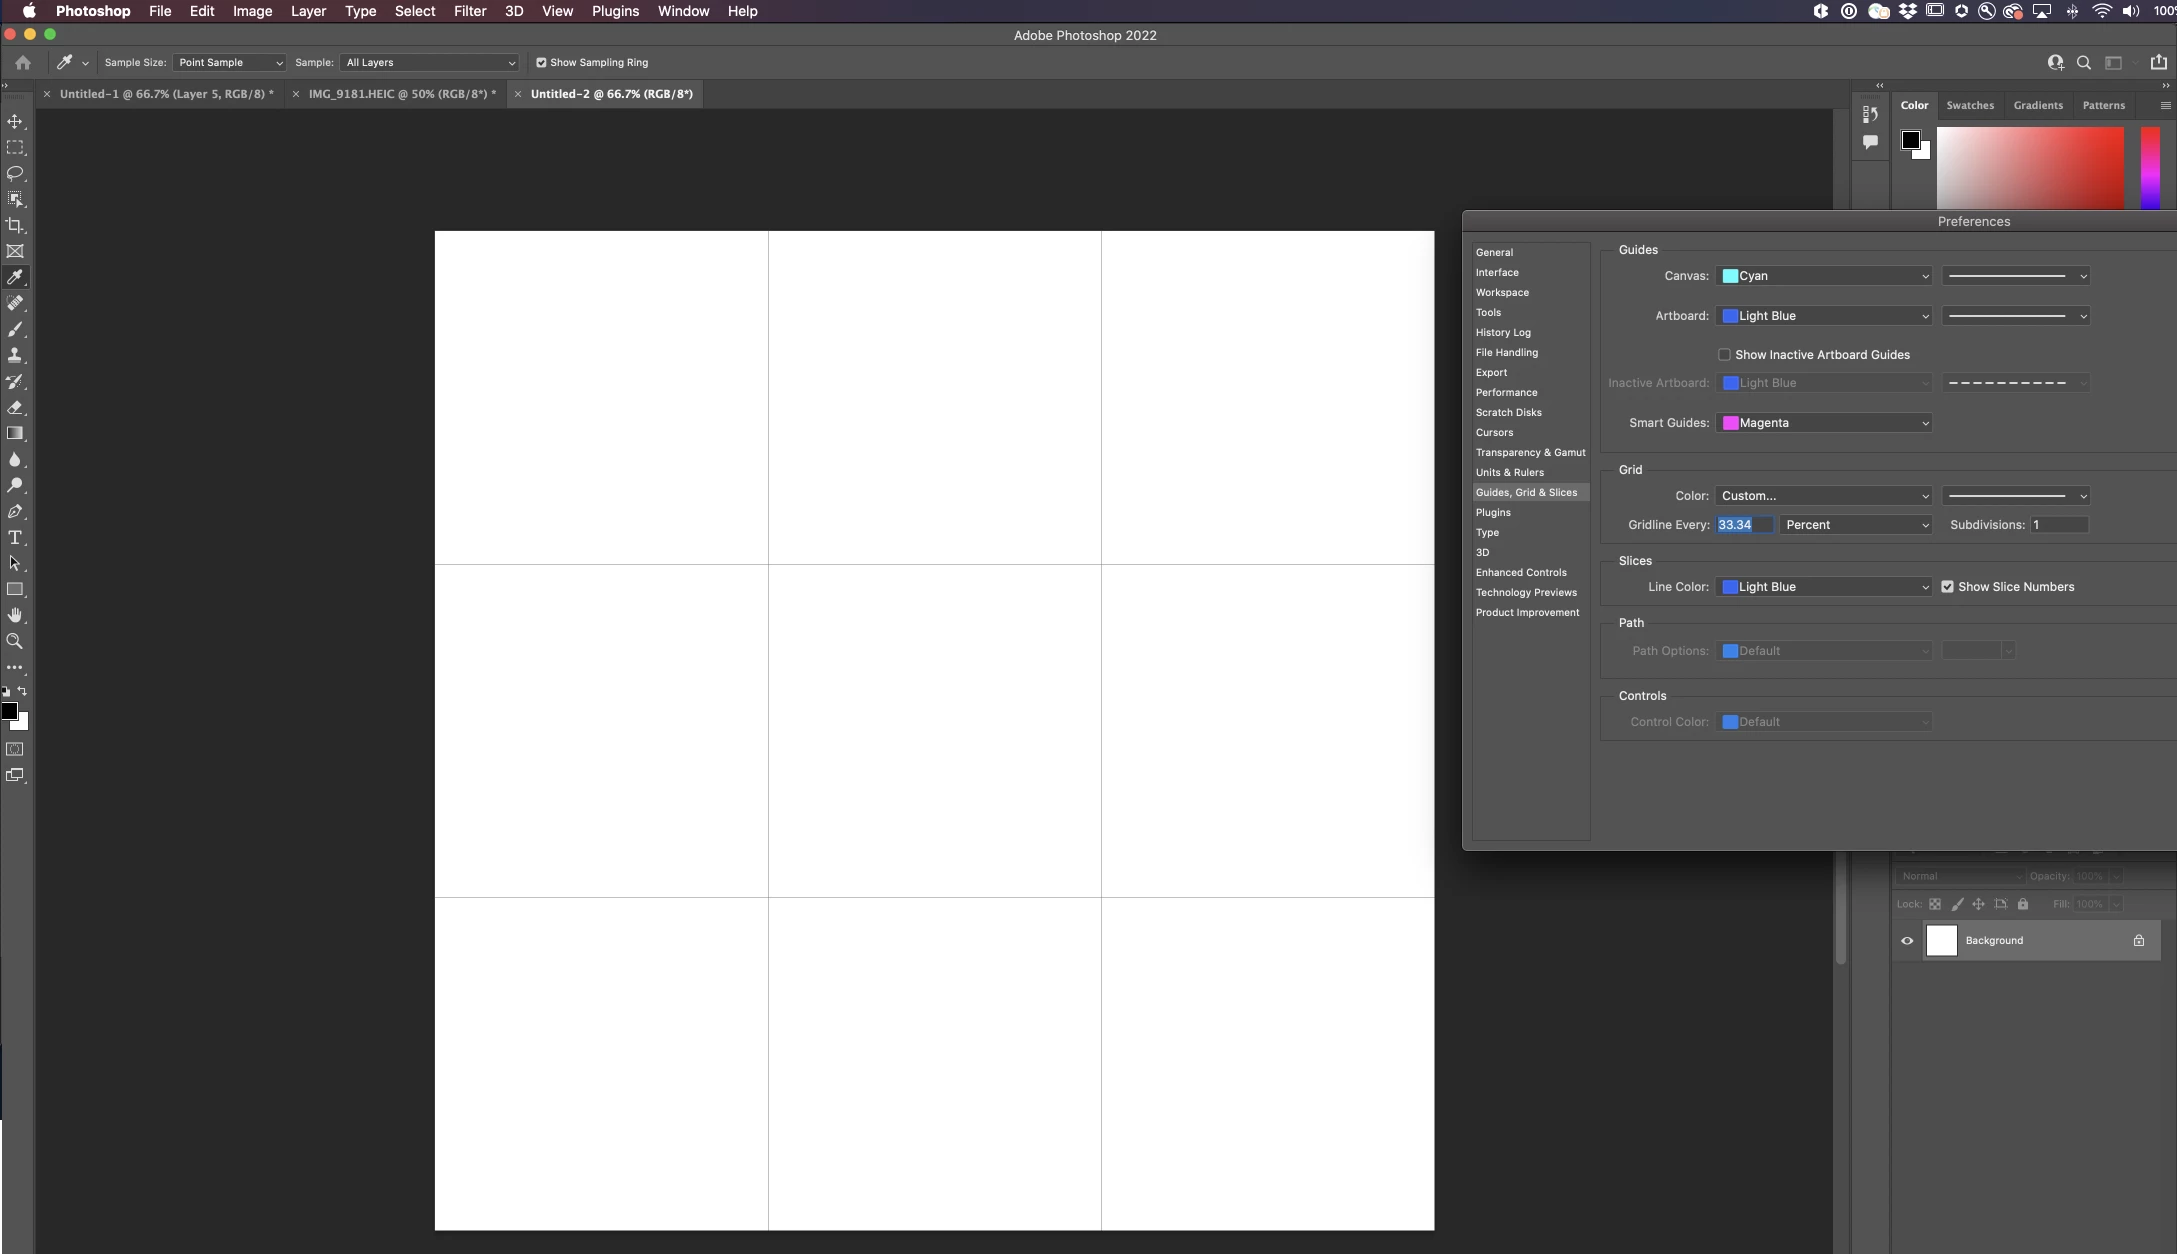Open Performance preferences section

pyautogui.click(x=1506, y=392)
